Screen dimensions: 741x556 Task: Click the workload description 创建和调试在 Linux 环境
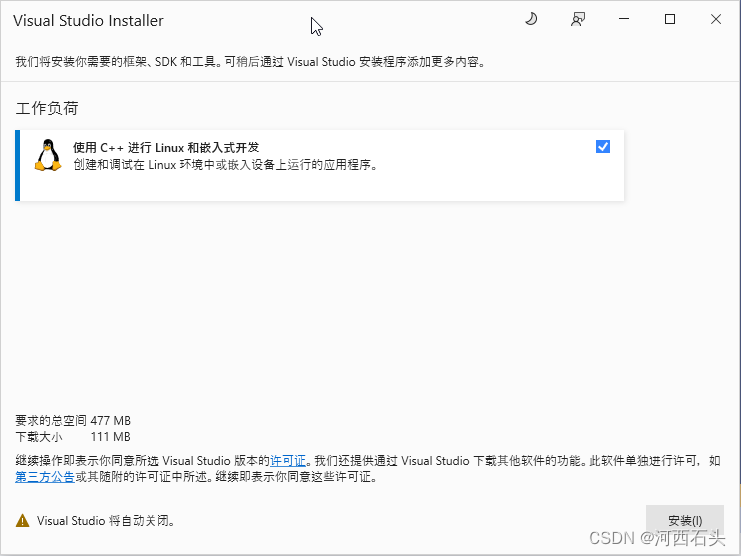(226, 165)
